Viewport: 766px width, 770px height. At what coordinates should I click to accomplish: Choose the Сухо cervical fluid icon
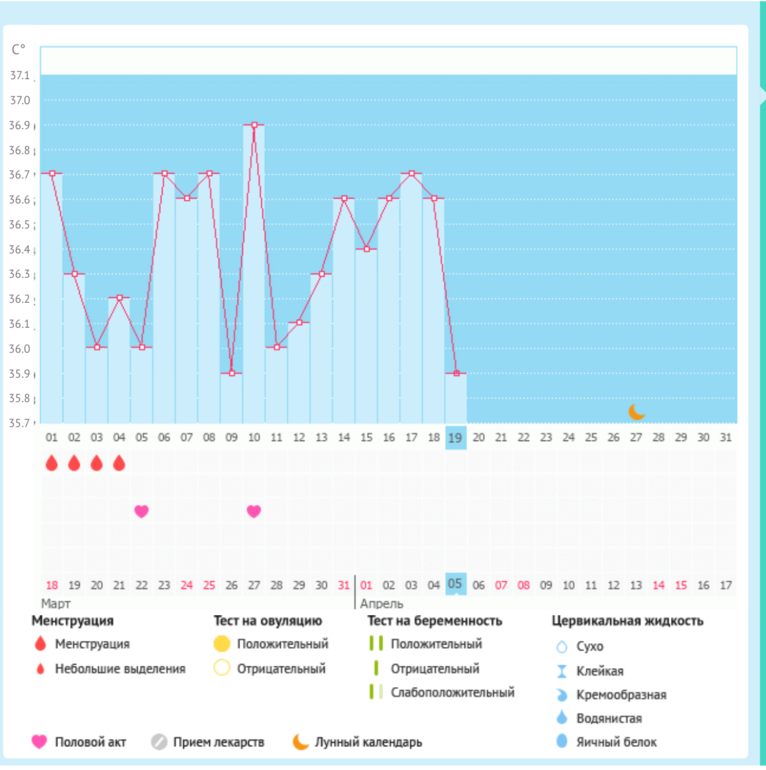point(561,647)
